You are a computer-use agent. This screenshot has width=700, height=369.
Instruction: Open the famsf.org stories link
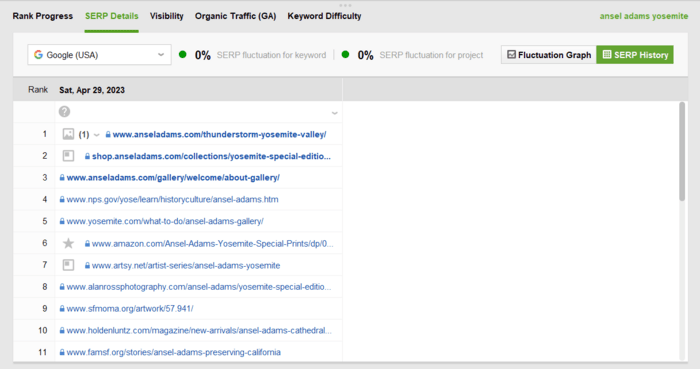pyautogui.click(x=174, y=352)
